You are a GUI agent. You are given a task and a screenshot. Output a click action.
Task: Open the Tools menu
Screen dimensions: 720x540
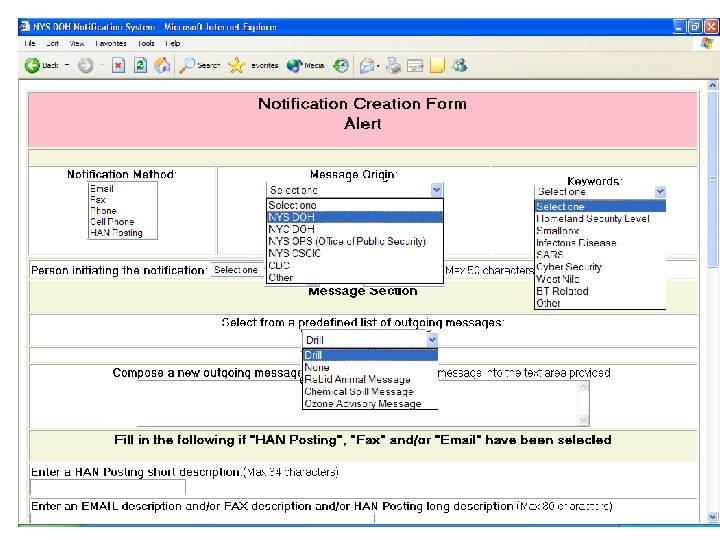click(x=146, y=44)
